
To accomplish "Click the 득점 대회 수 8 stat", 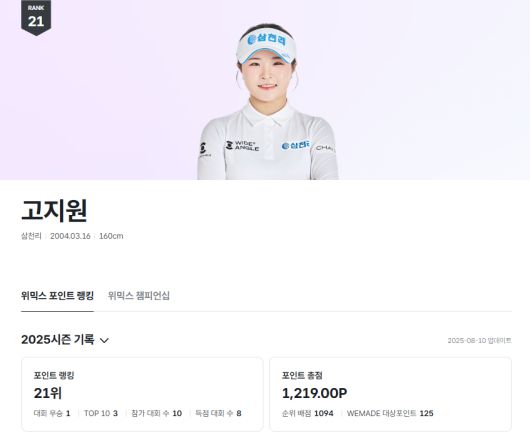I will (x=218, y=413).
